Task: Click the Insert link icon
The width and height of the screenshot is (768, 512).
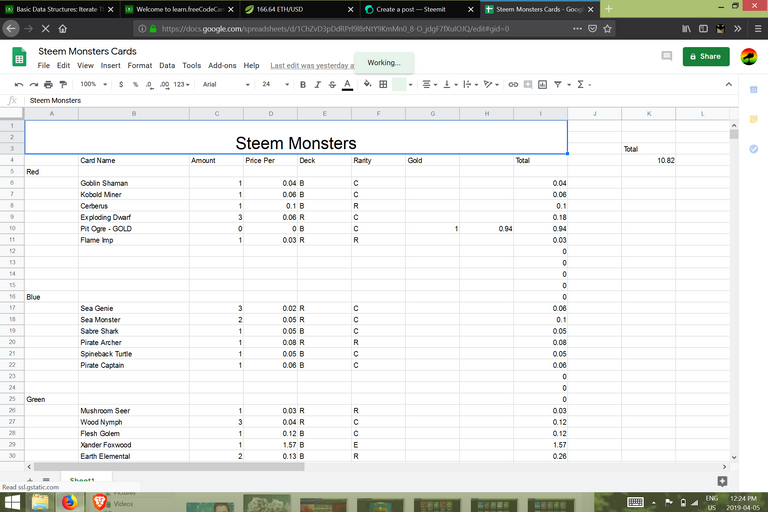Action: pyautogui.click(x=513, y=84)
